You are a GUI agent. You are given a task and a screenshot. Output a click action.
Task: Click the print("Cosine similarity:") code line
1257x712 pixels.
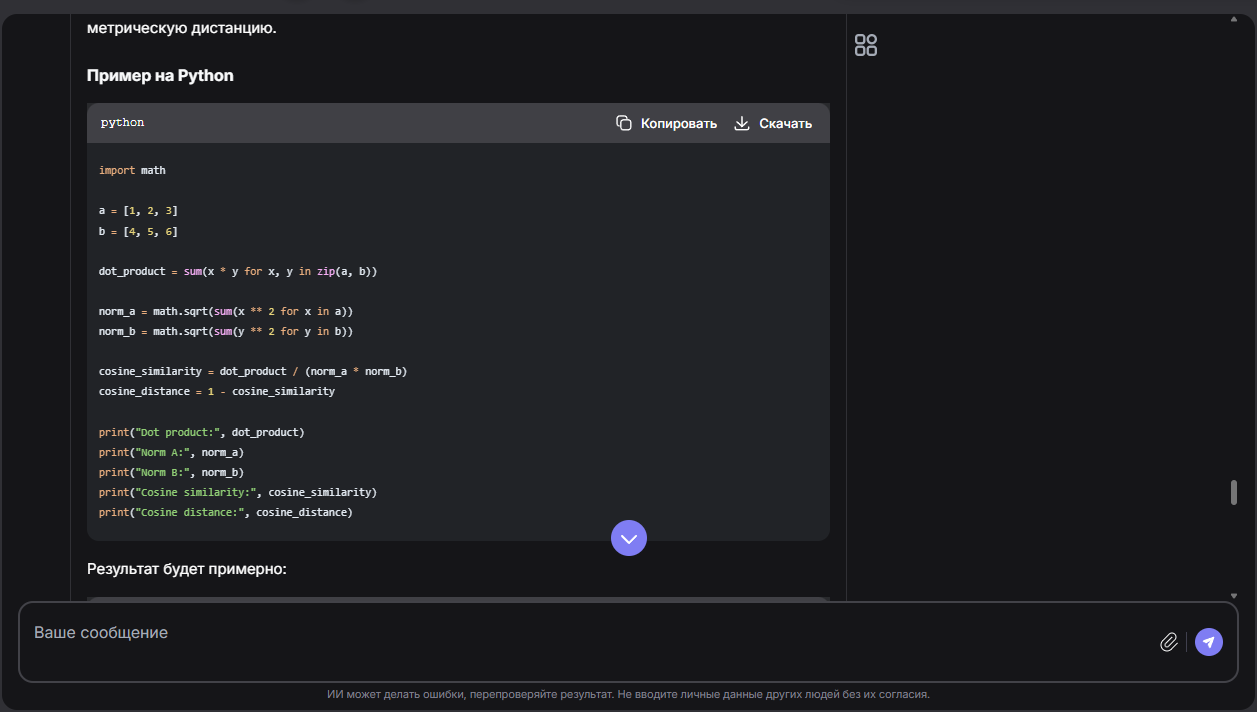pyautogui.click(x=238, y=492)
